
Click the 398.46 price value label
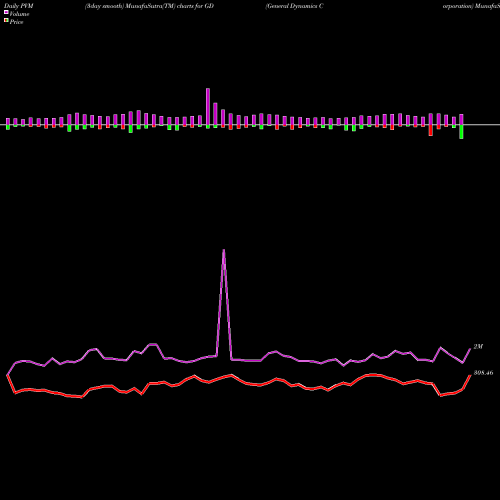point(483,373)
